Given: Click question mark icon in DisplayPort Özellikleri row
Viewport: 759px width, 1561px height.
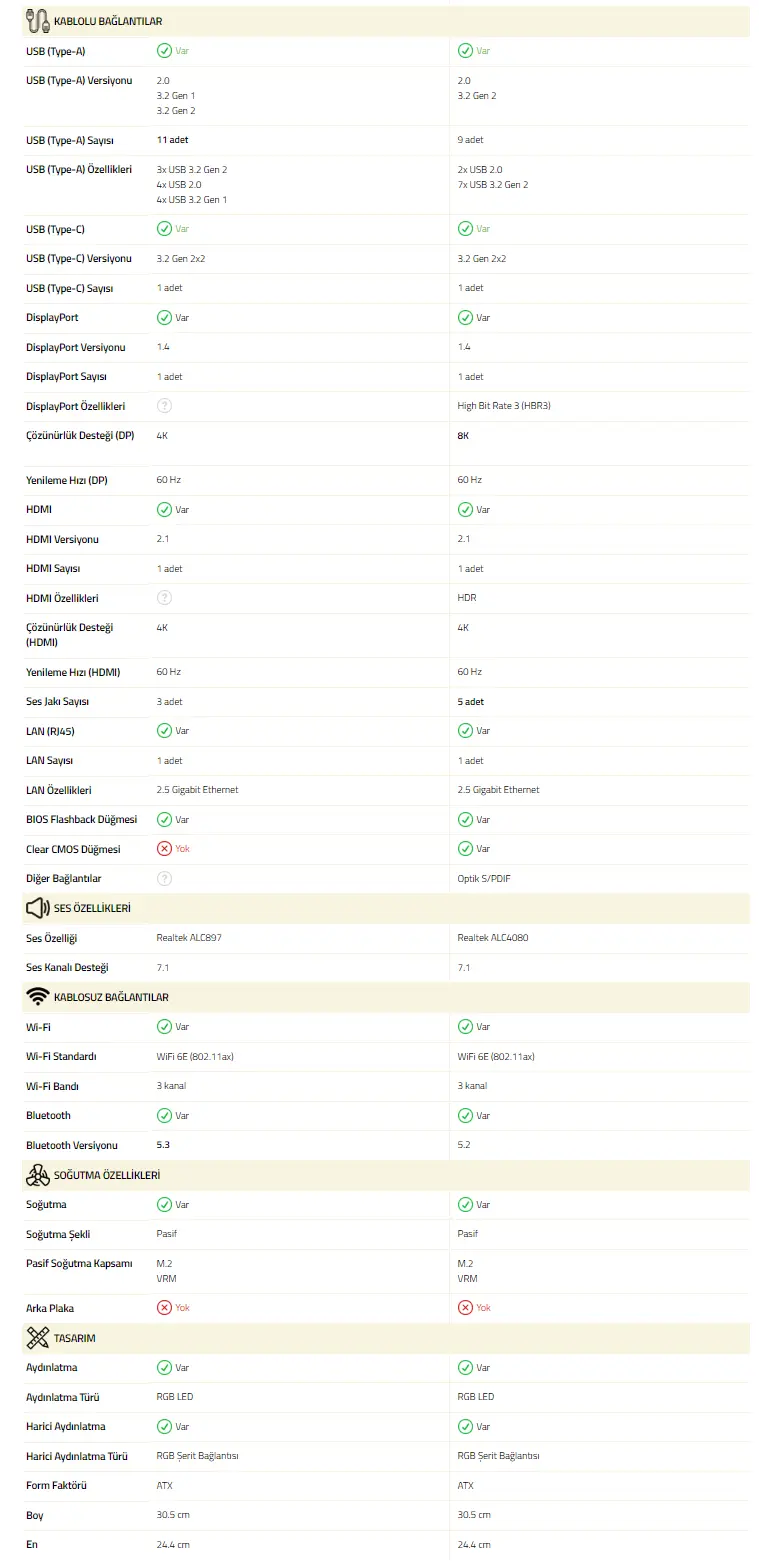Looking at the screenshot, I should [x=164, y=406].
